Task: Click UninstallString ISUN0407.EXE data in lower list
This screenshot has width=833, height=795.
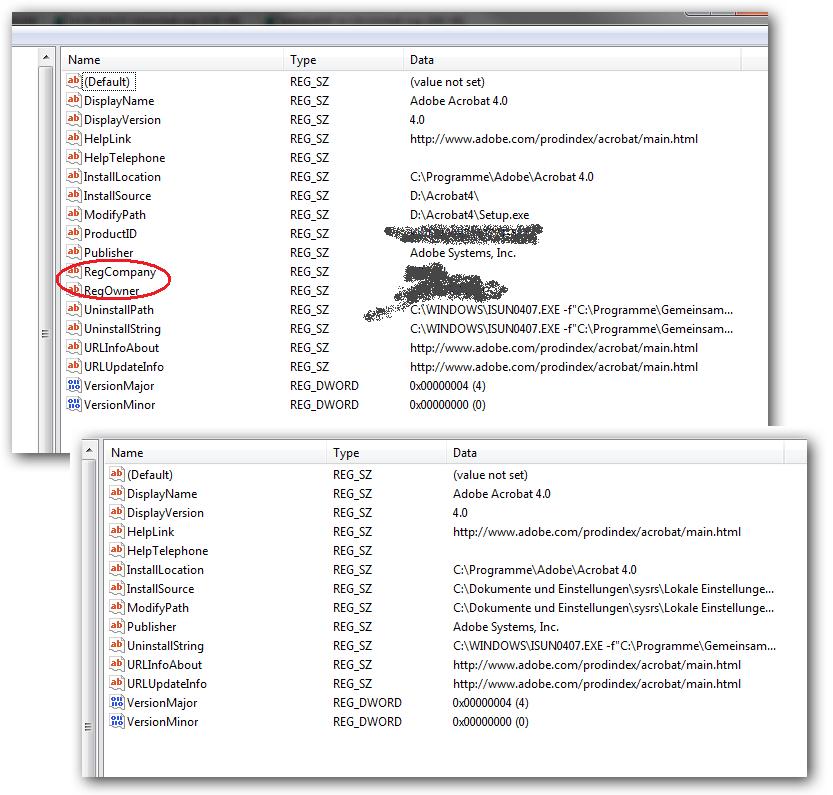Action: click(x=614, y=646)
